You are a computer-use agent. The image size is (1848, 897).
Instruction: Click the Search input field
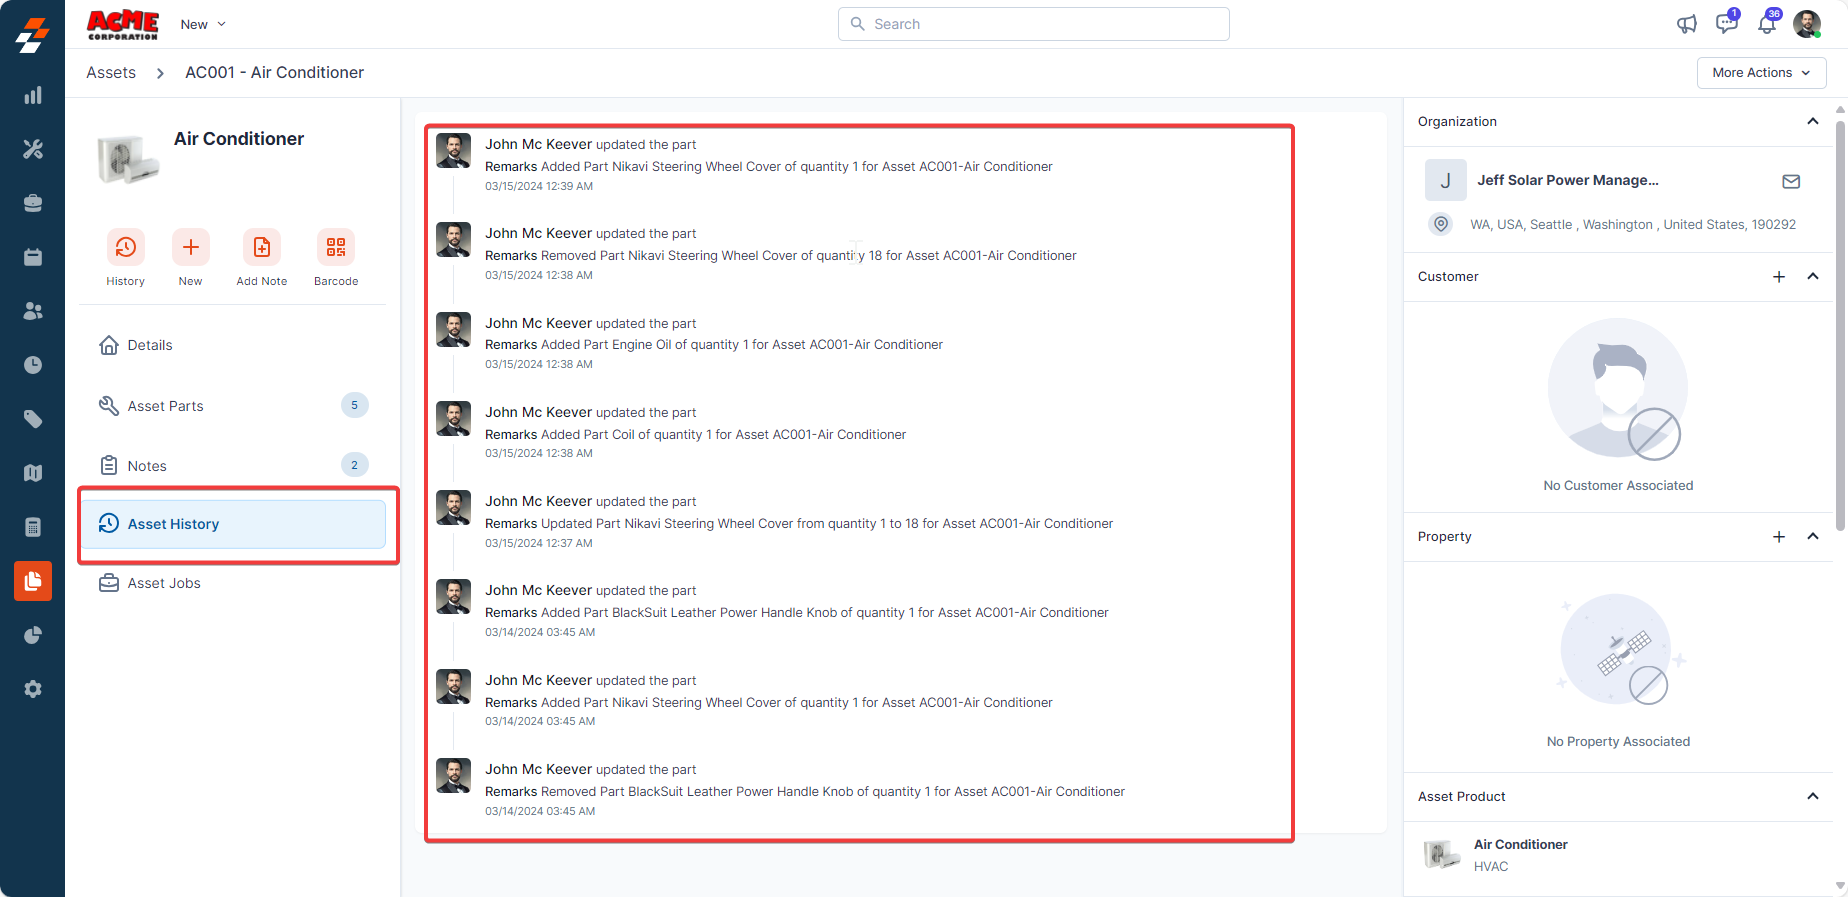(x=1034, y=24)
